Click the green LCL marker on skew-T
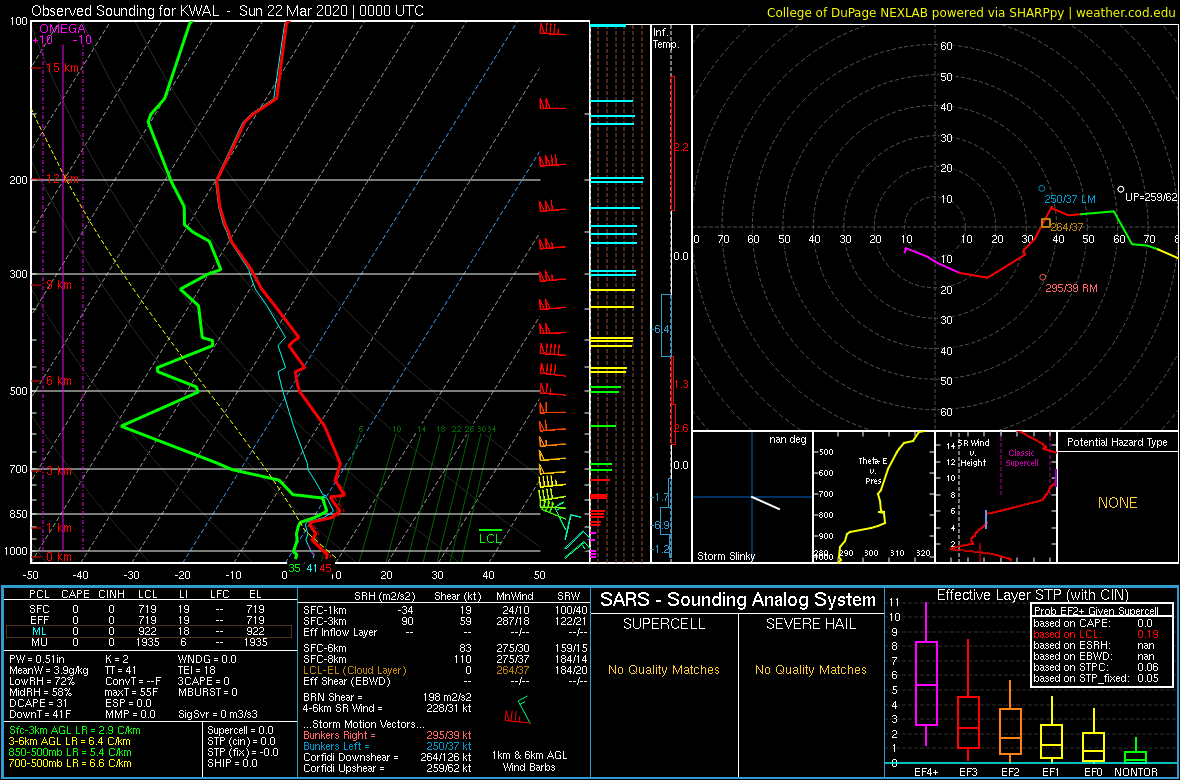 pyautogui.click(x=490, y=537)
